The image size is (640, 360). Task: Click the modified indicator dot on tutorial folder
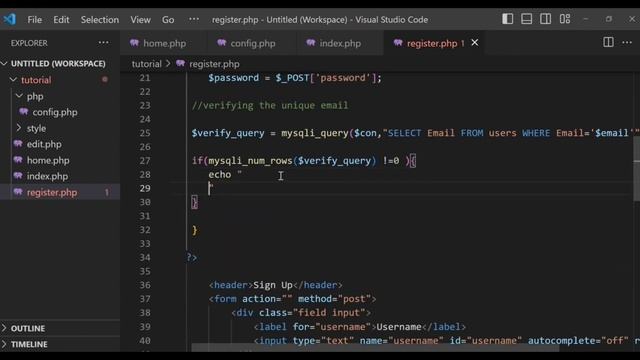105,80
